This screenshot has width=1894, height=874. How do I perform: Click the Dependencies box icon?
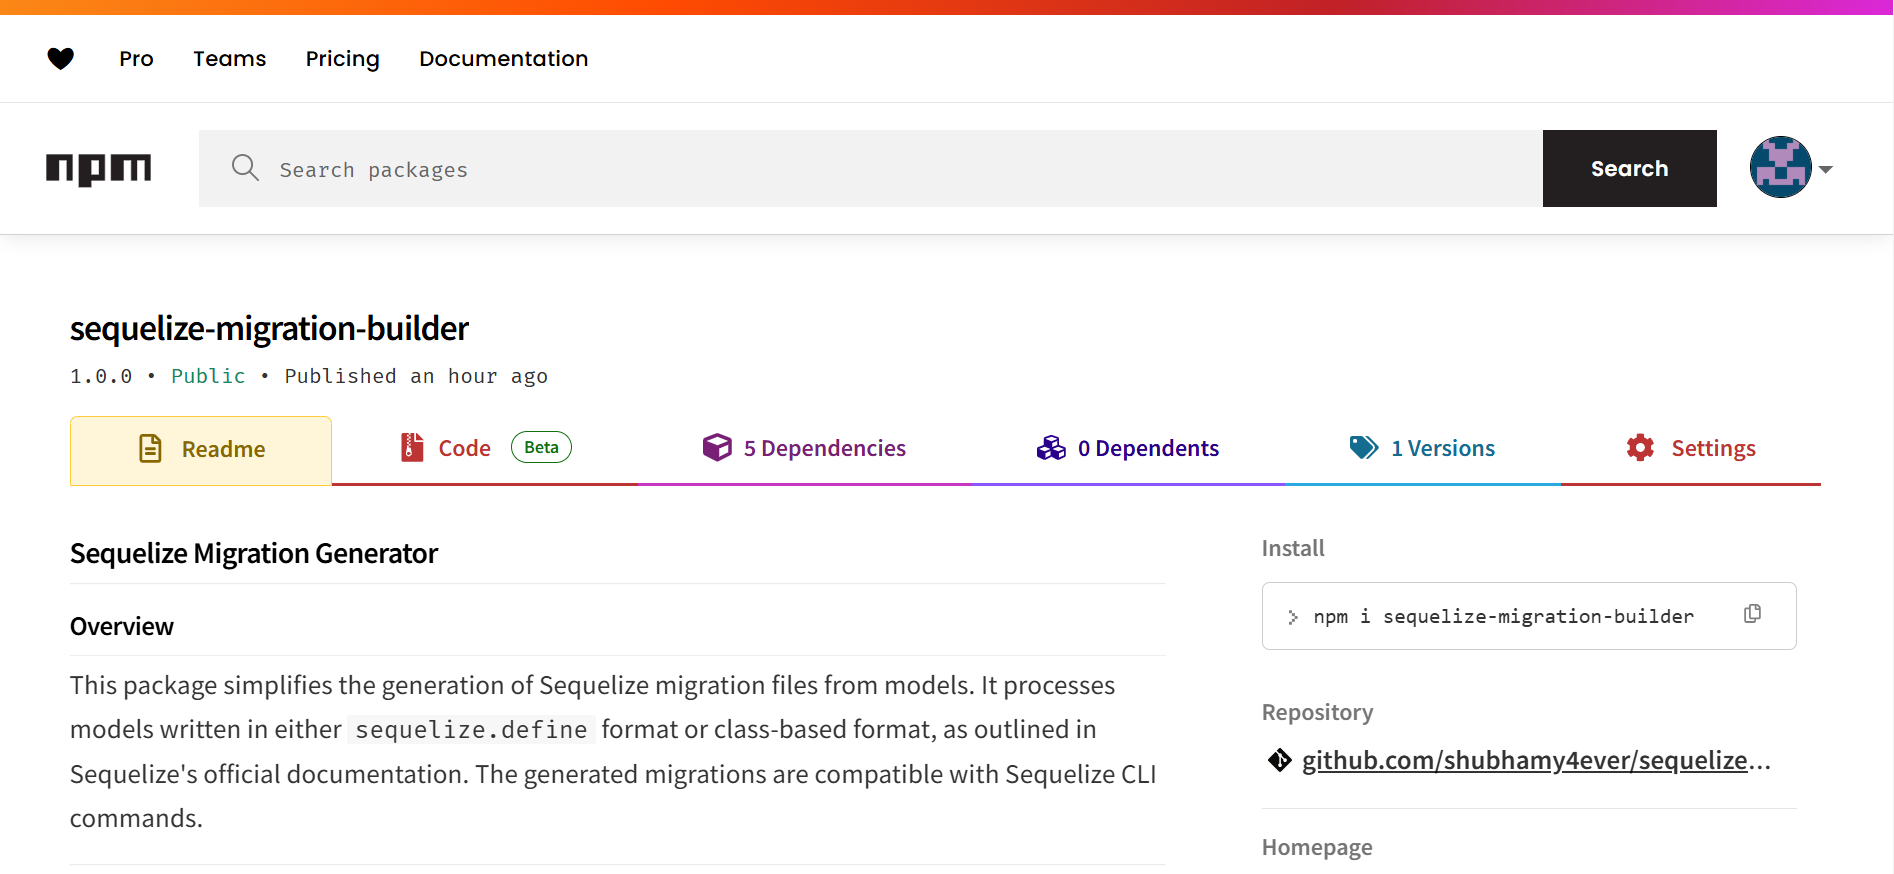[717, 448]
